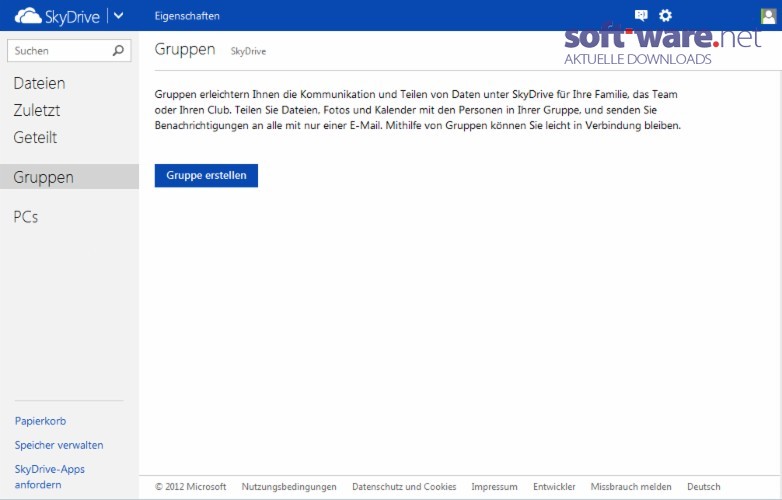Focus the Suchen search field

click(x=69, y=50)
